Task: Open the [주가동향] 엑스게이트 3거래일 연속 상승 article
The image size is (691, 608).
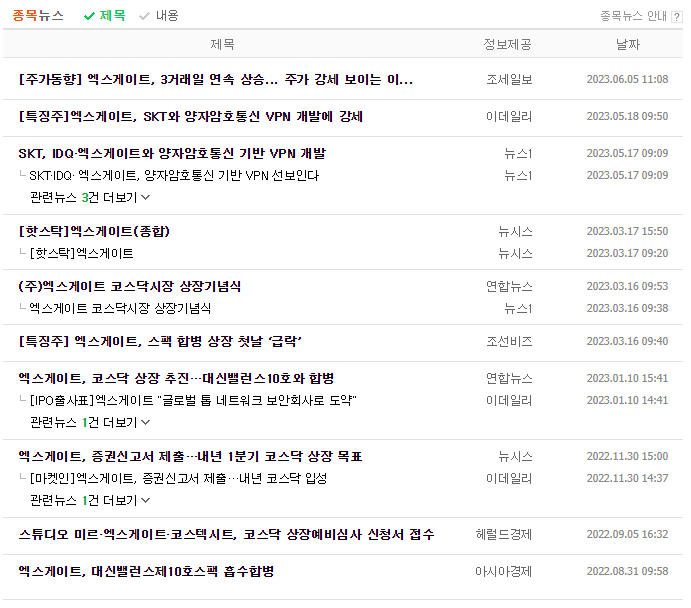Action: point(215,80)
